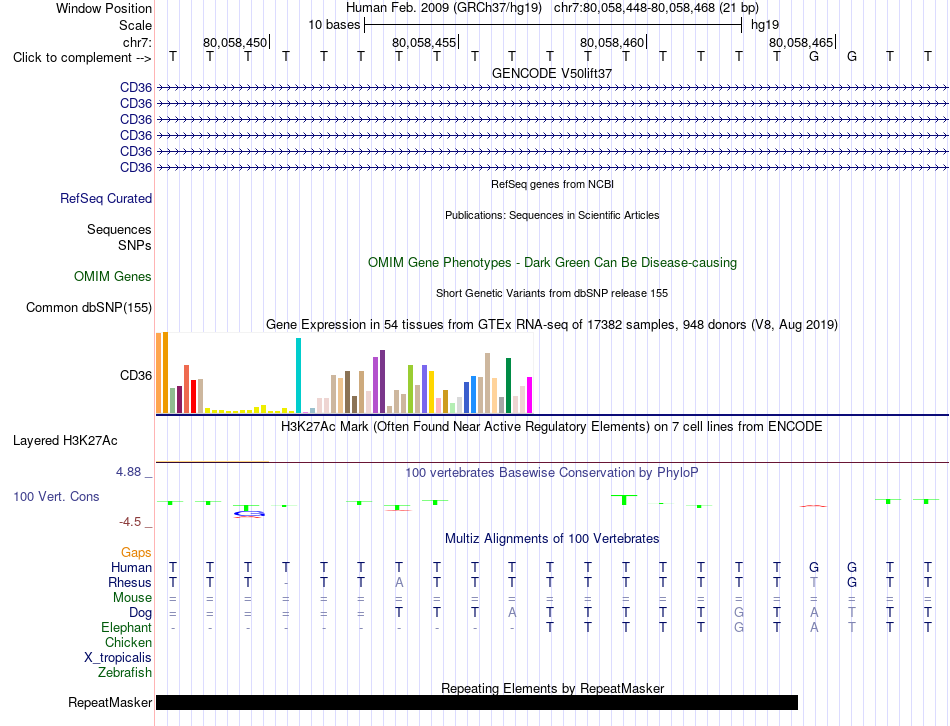Click the GTEx Gene Expression track title
Screen dimensions: 950x726
(552, 325)
